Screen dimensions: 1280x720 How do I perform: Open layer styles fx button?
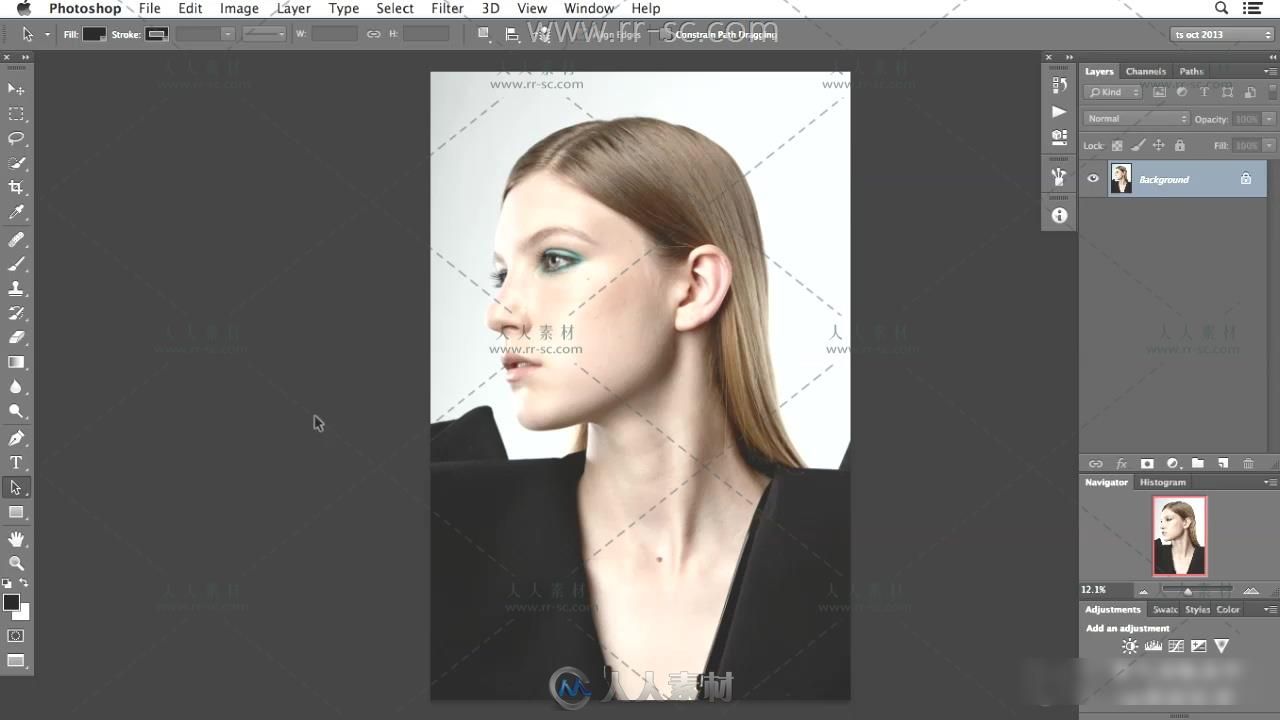click(1121, 464)
